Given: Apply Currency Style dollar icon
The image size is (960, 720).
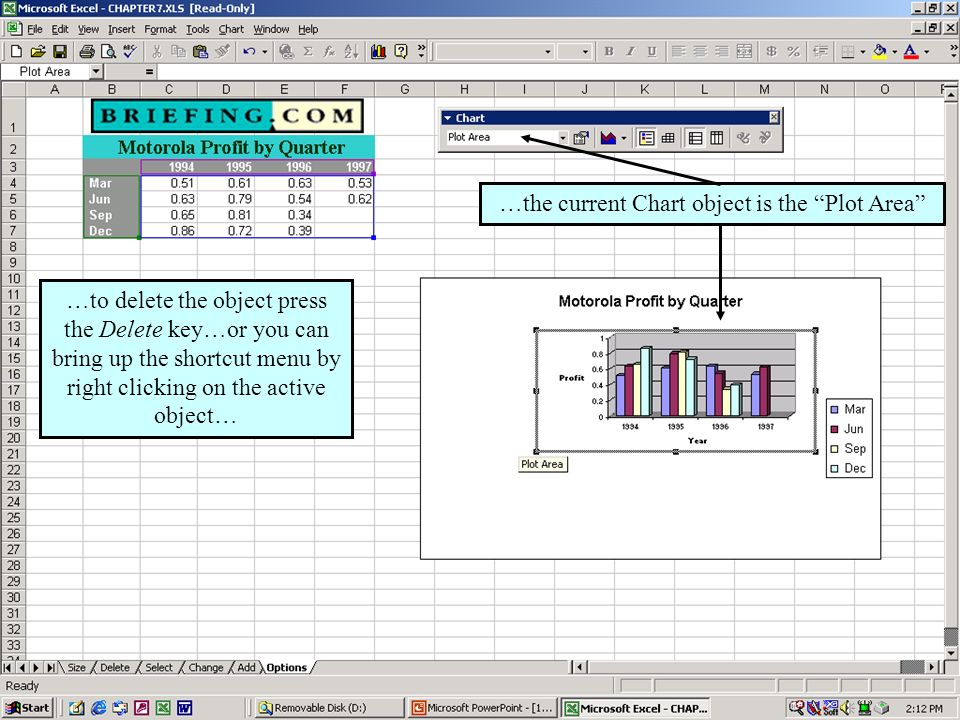Looking at the screenshot, I should click(771, 51).
